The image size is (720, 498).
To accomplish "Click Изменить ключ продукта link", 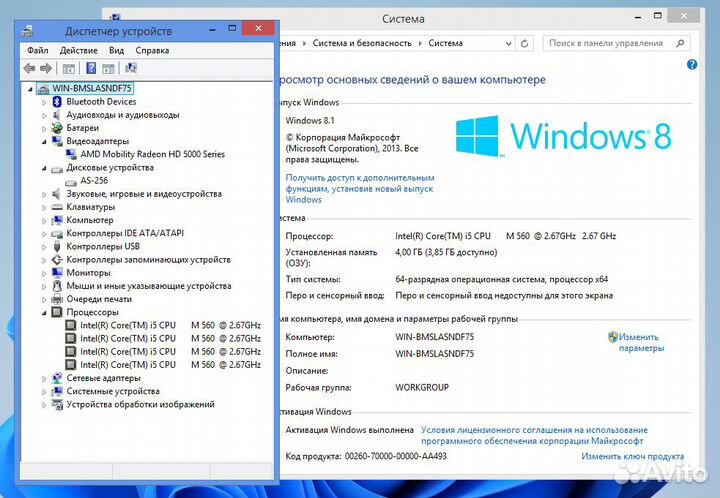I will (x=632, y=456).
